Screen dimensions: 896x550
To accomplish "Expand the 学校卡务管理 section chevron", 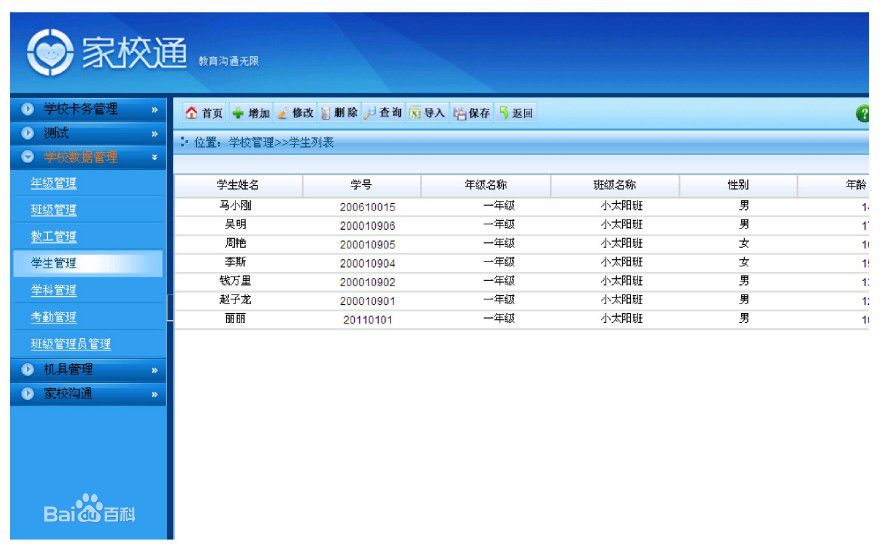I will tap(154, 109).
